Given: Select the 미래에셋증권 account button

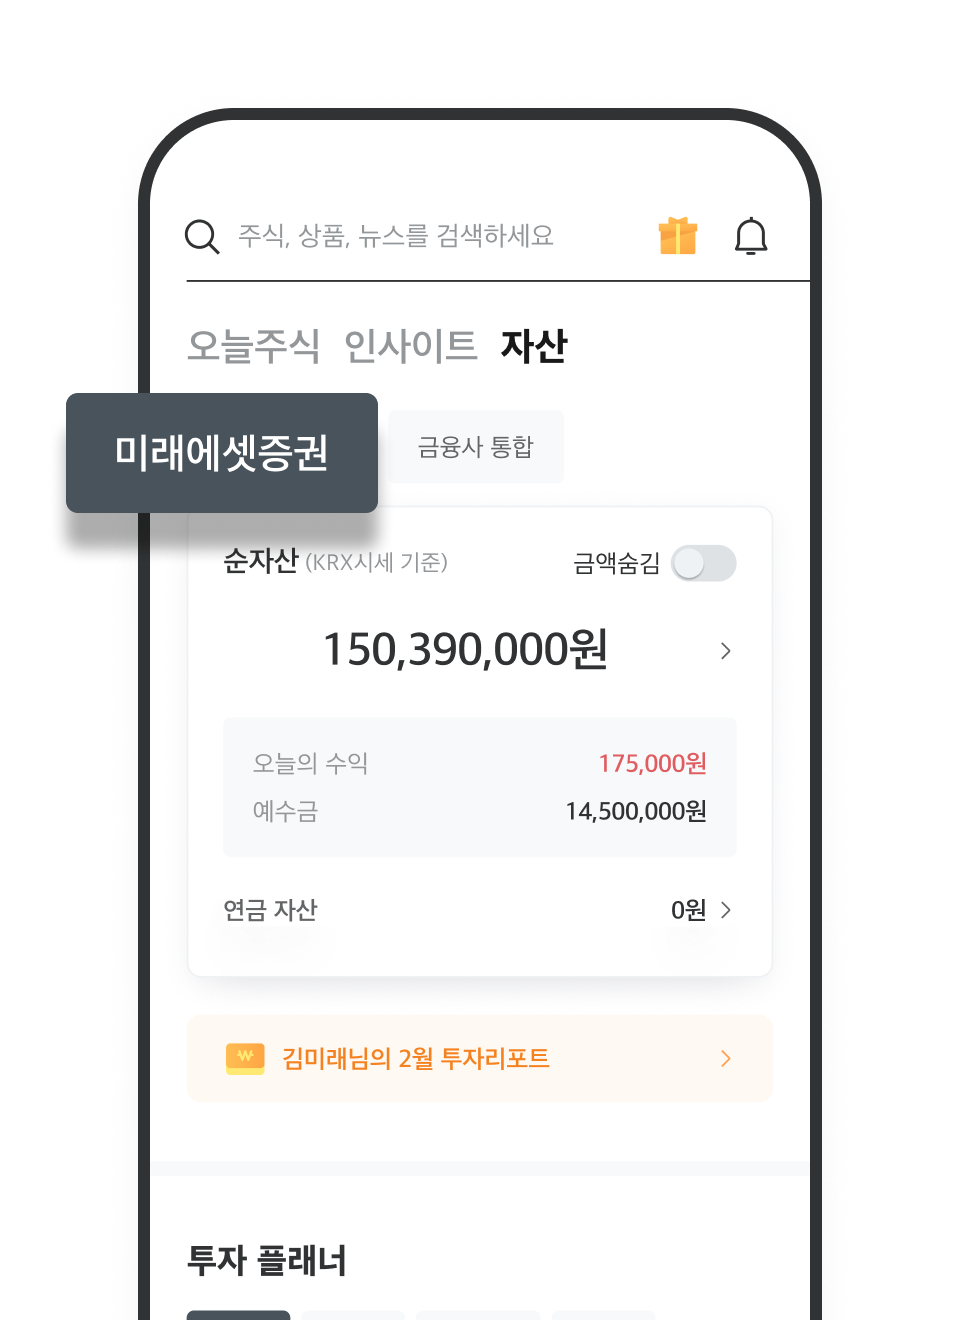Looking at the screenshot, I should tap(222, 453).
